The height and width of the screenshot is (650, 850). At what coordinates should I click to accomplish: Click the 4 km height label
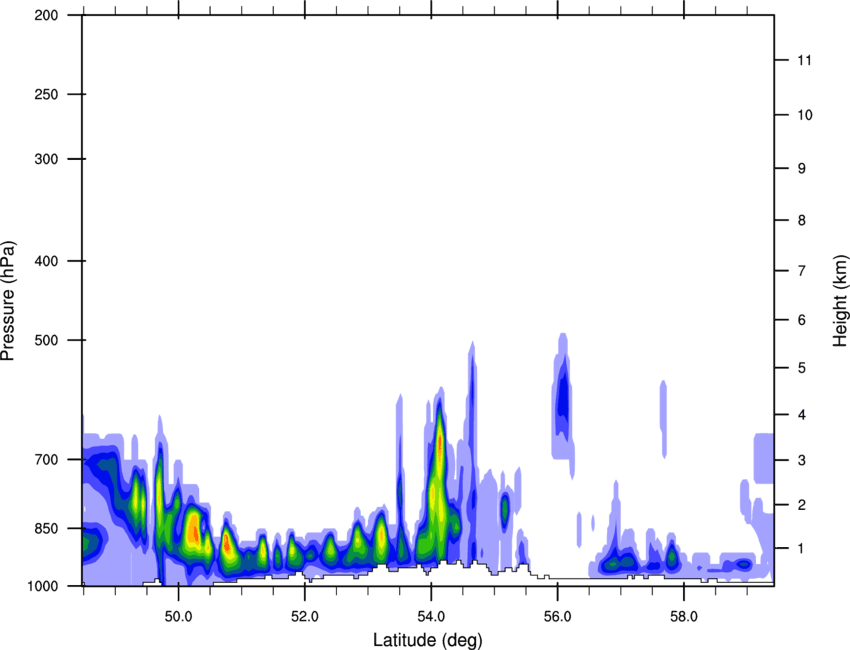point(802,415)
